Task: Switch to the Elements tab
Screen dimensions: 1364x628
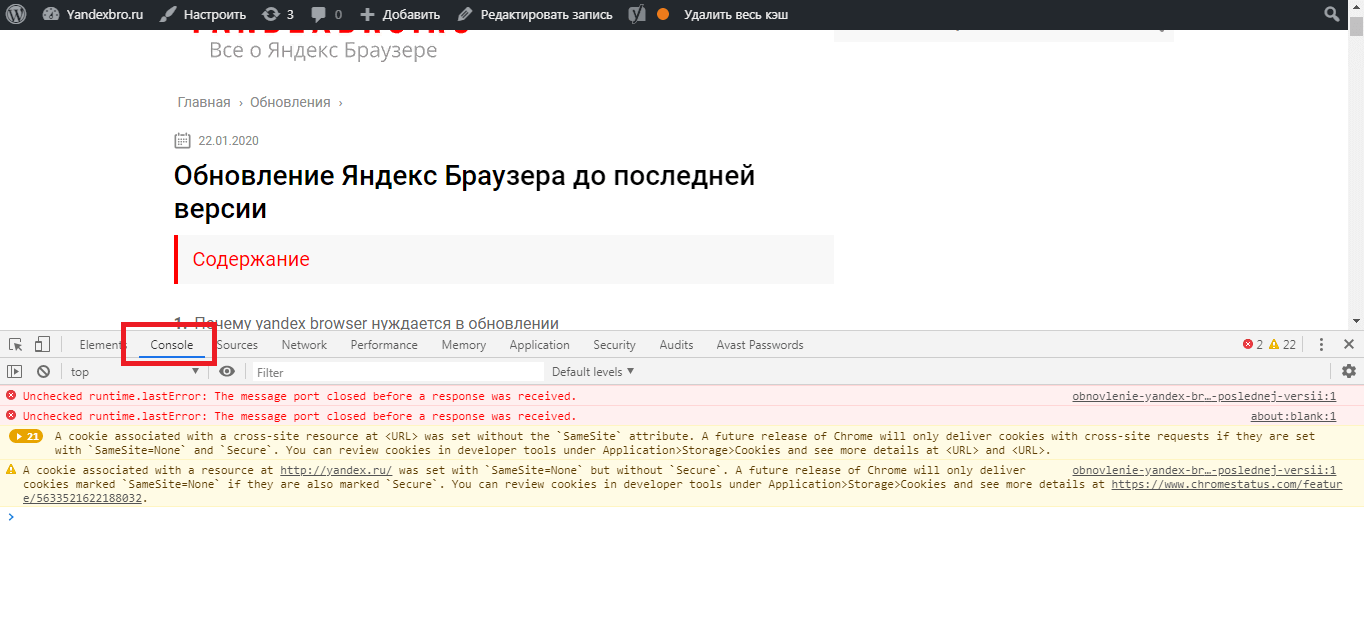Action: click(x=100, y=345)
